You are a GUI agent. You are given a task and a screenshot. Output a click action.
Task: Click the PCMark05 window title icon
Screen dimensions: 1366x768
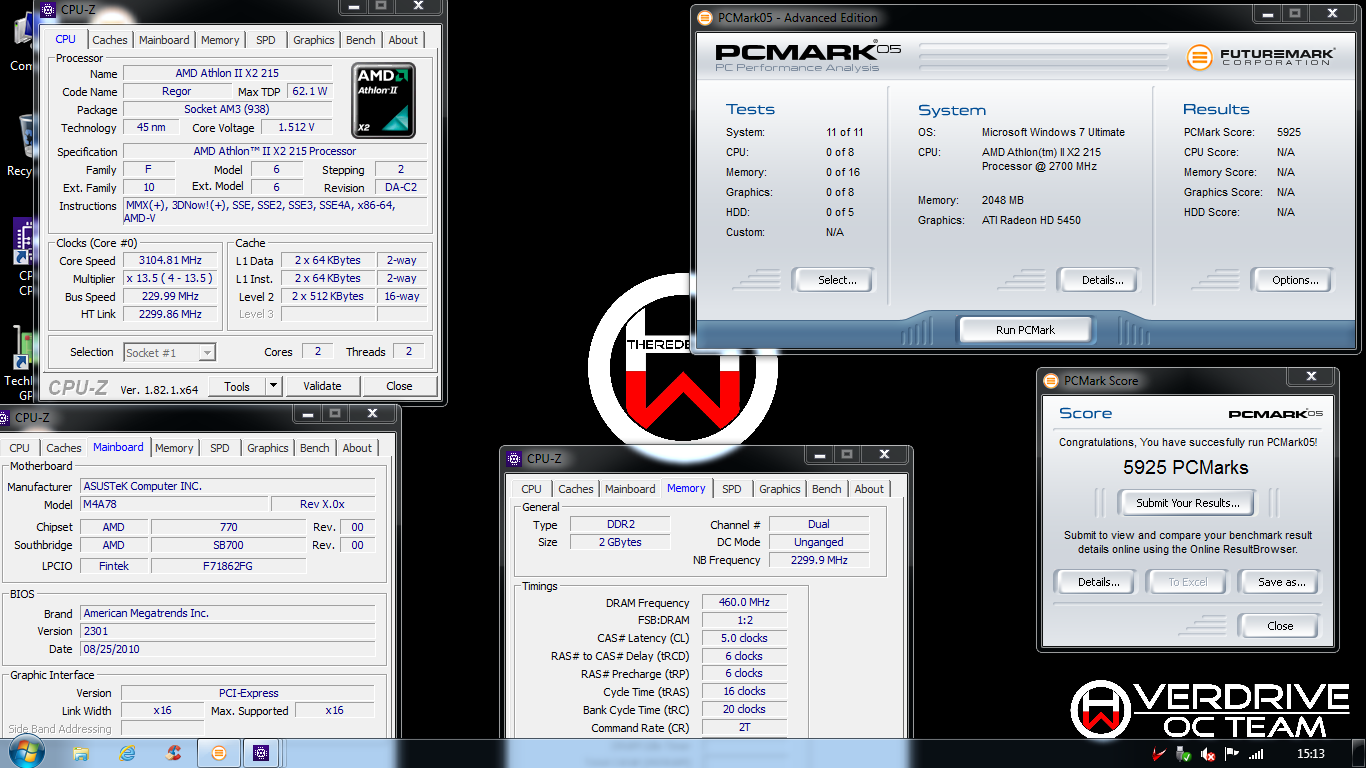[x=705, y=17]
